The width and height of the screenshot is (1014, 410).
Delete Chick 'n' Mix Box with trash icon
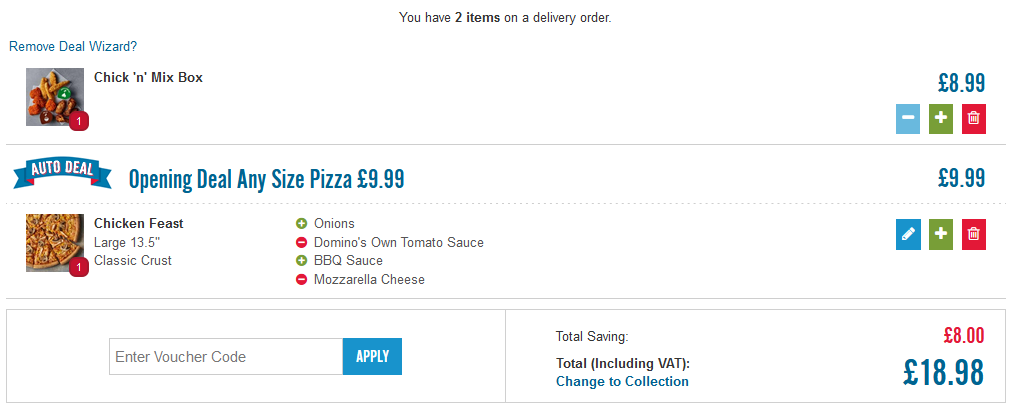(x=974, y=118)
